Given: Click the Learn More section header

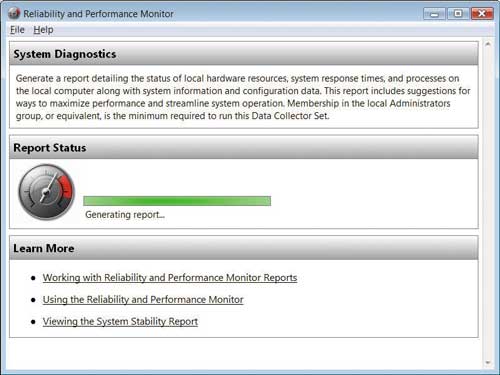Looking at the screenshot, I should coord(244,248).
